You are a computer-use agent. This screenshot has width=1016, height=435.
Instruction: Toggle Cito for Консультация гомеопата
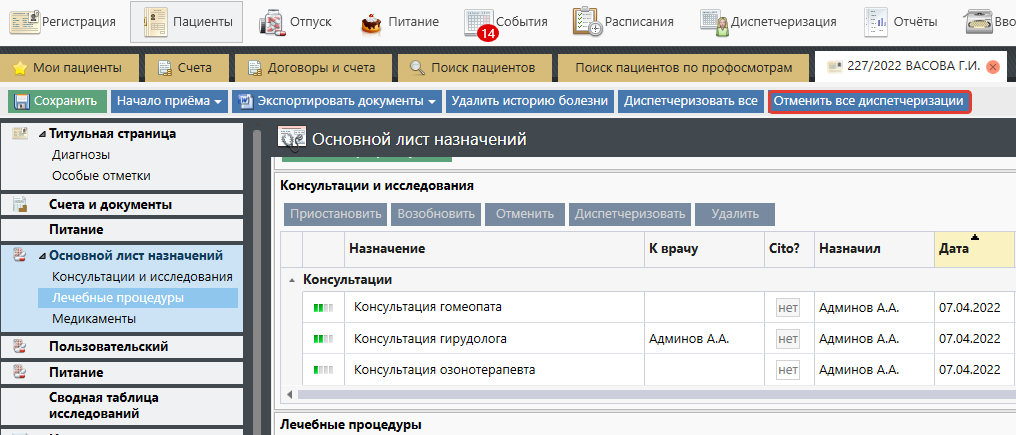pyautogui.click(x=788, y=308)
